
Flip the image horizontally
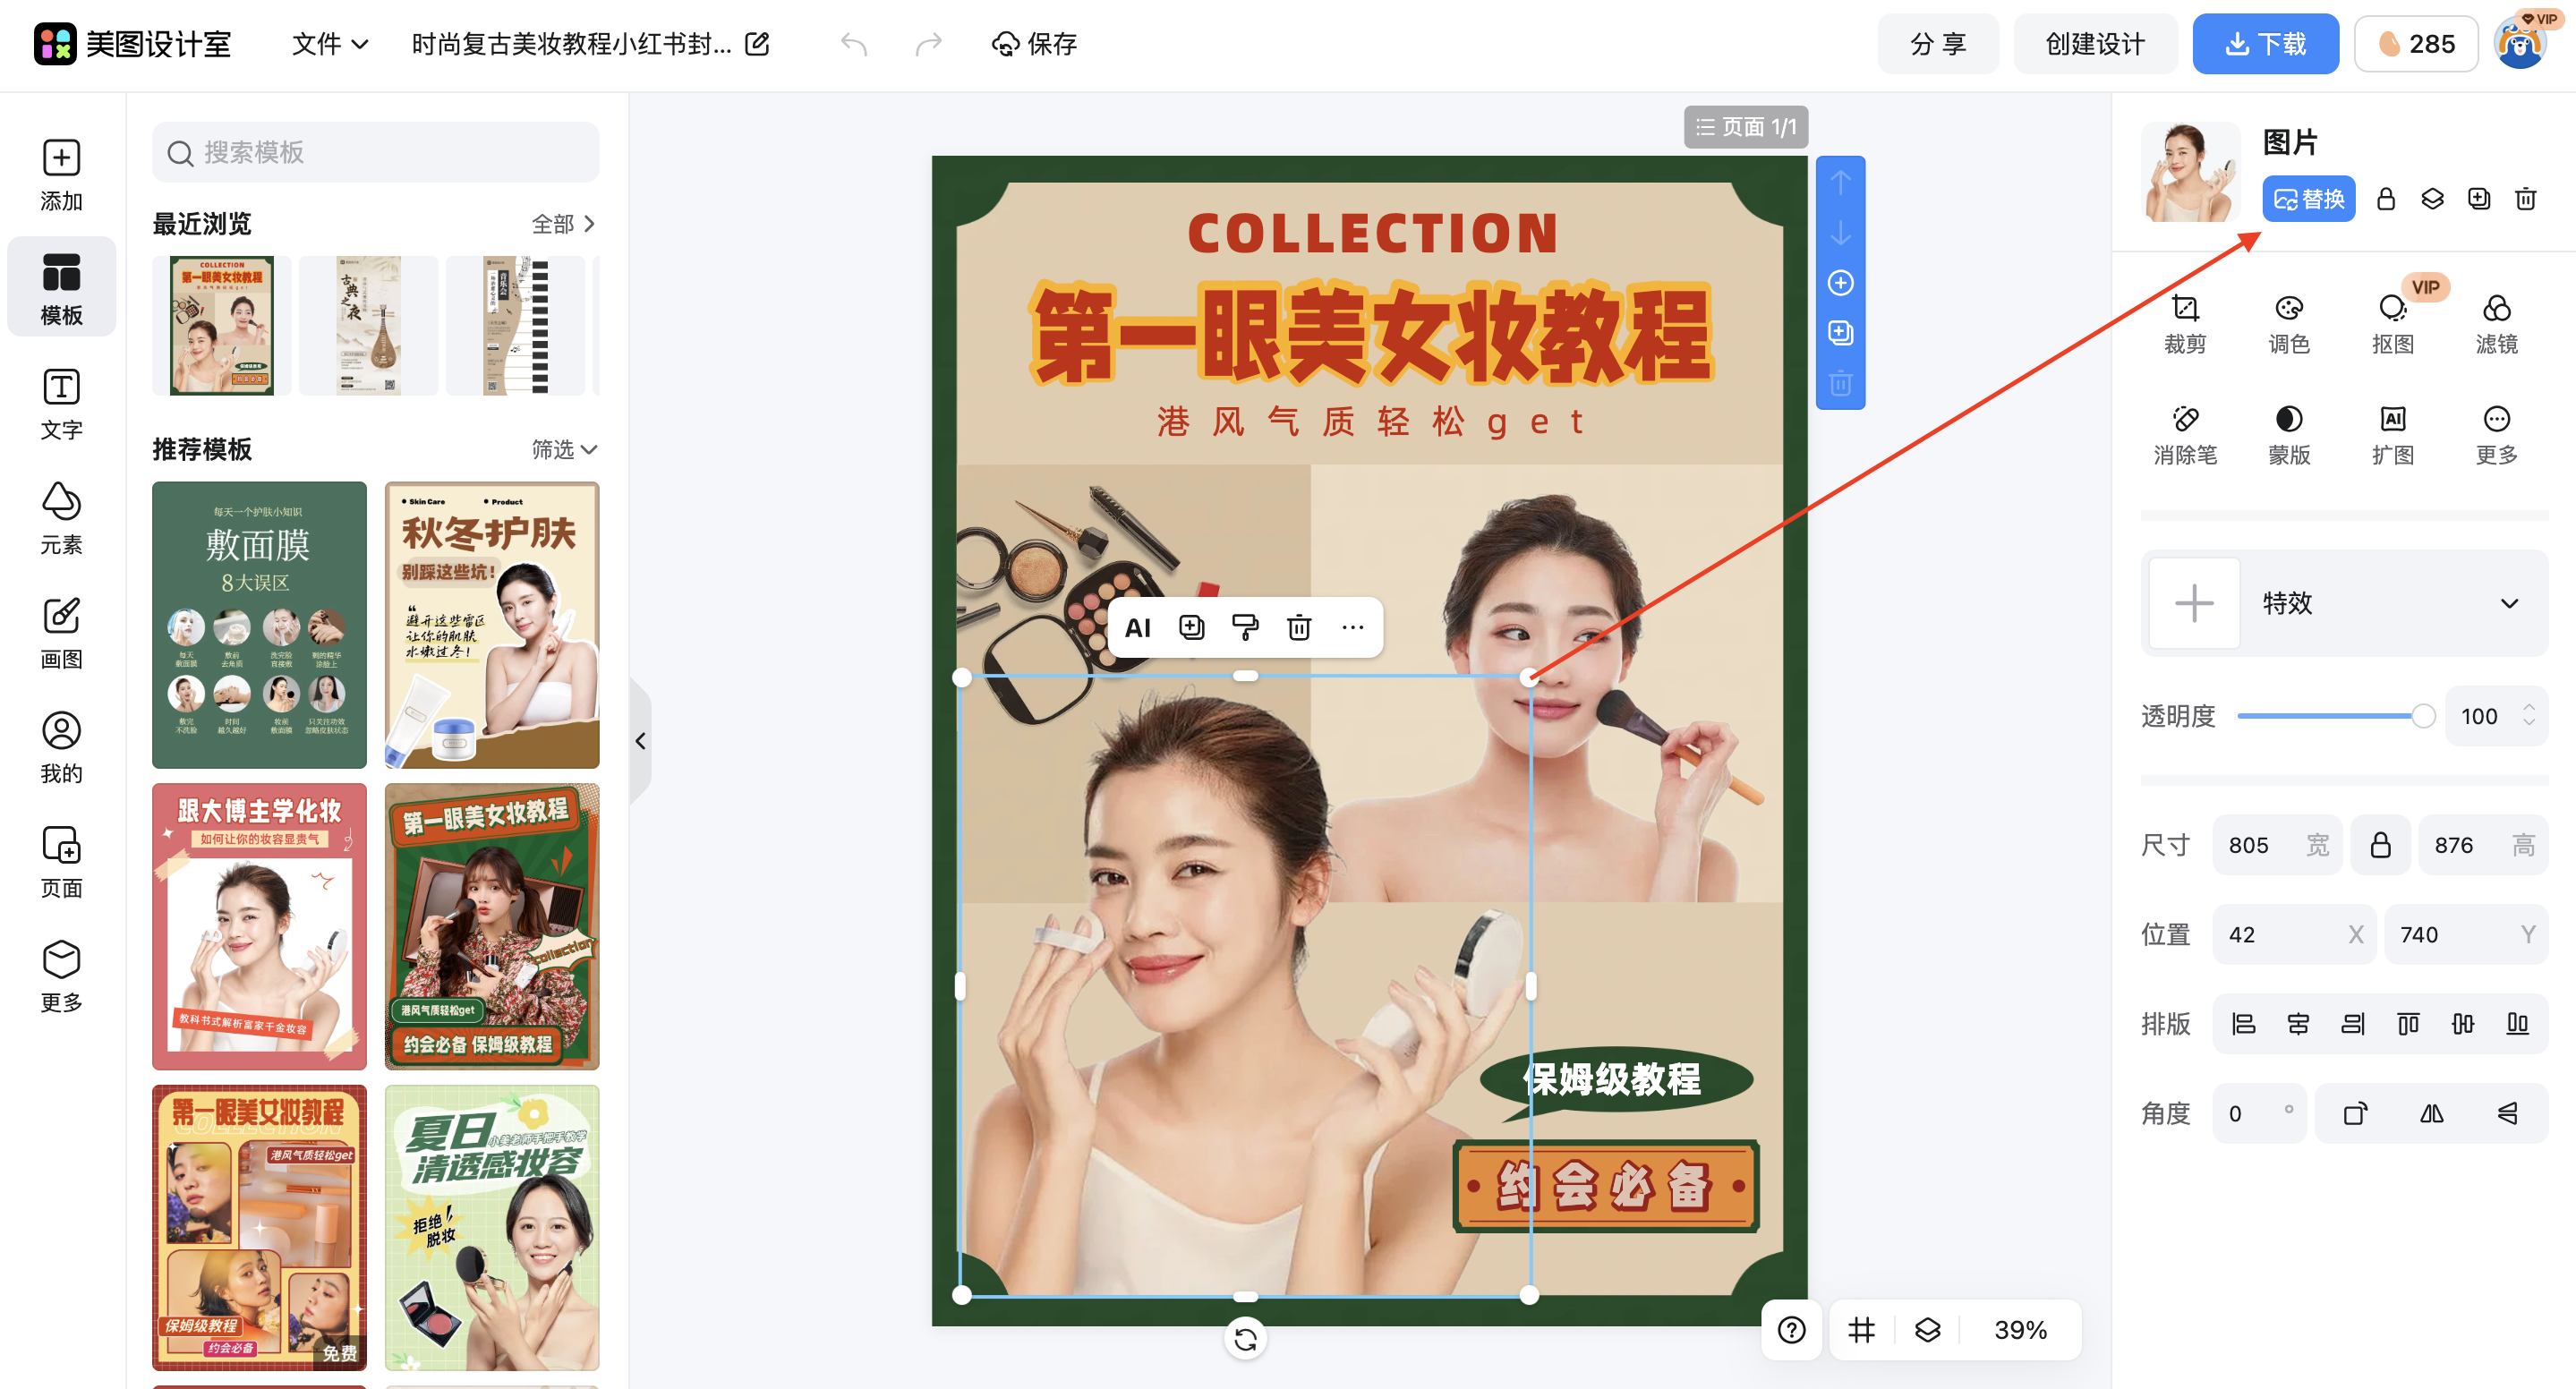click(2431, 1113)
